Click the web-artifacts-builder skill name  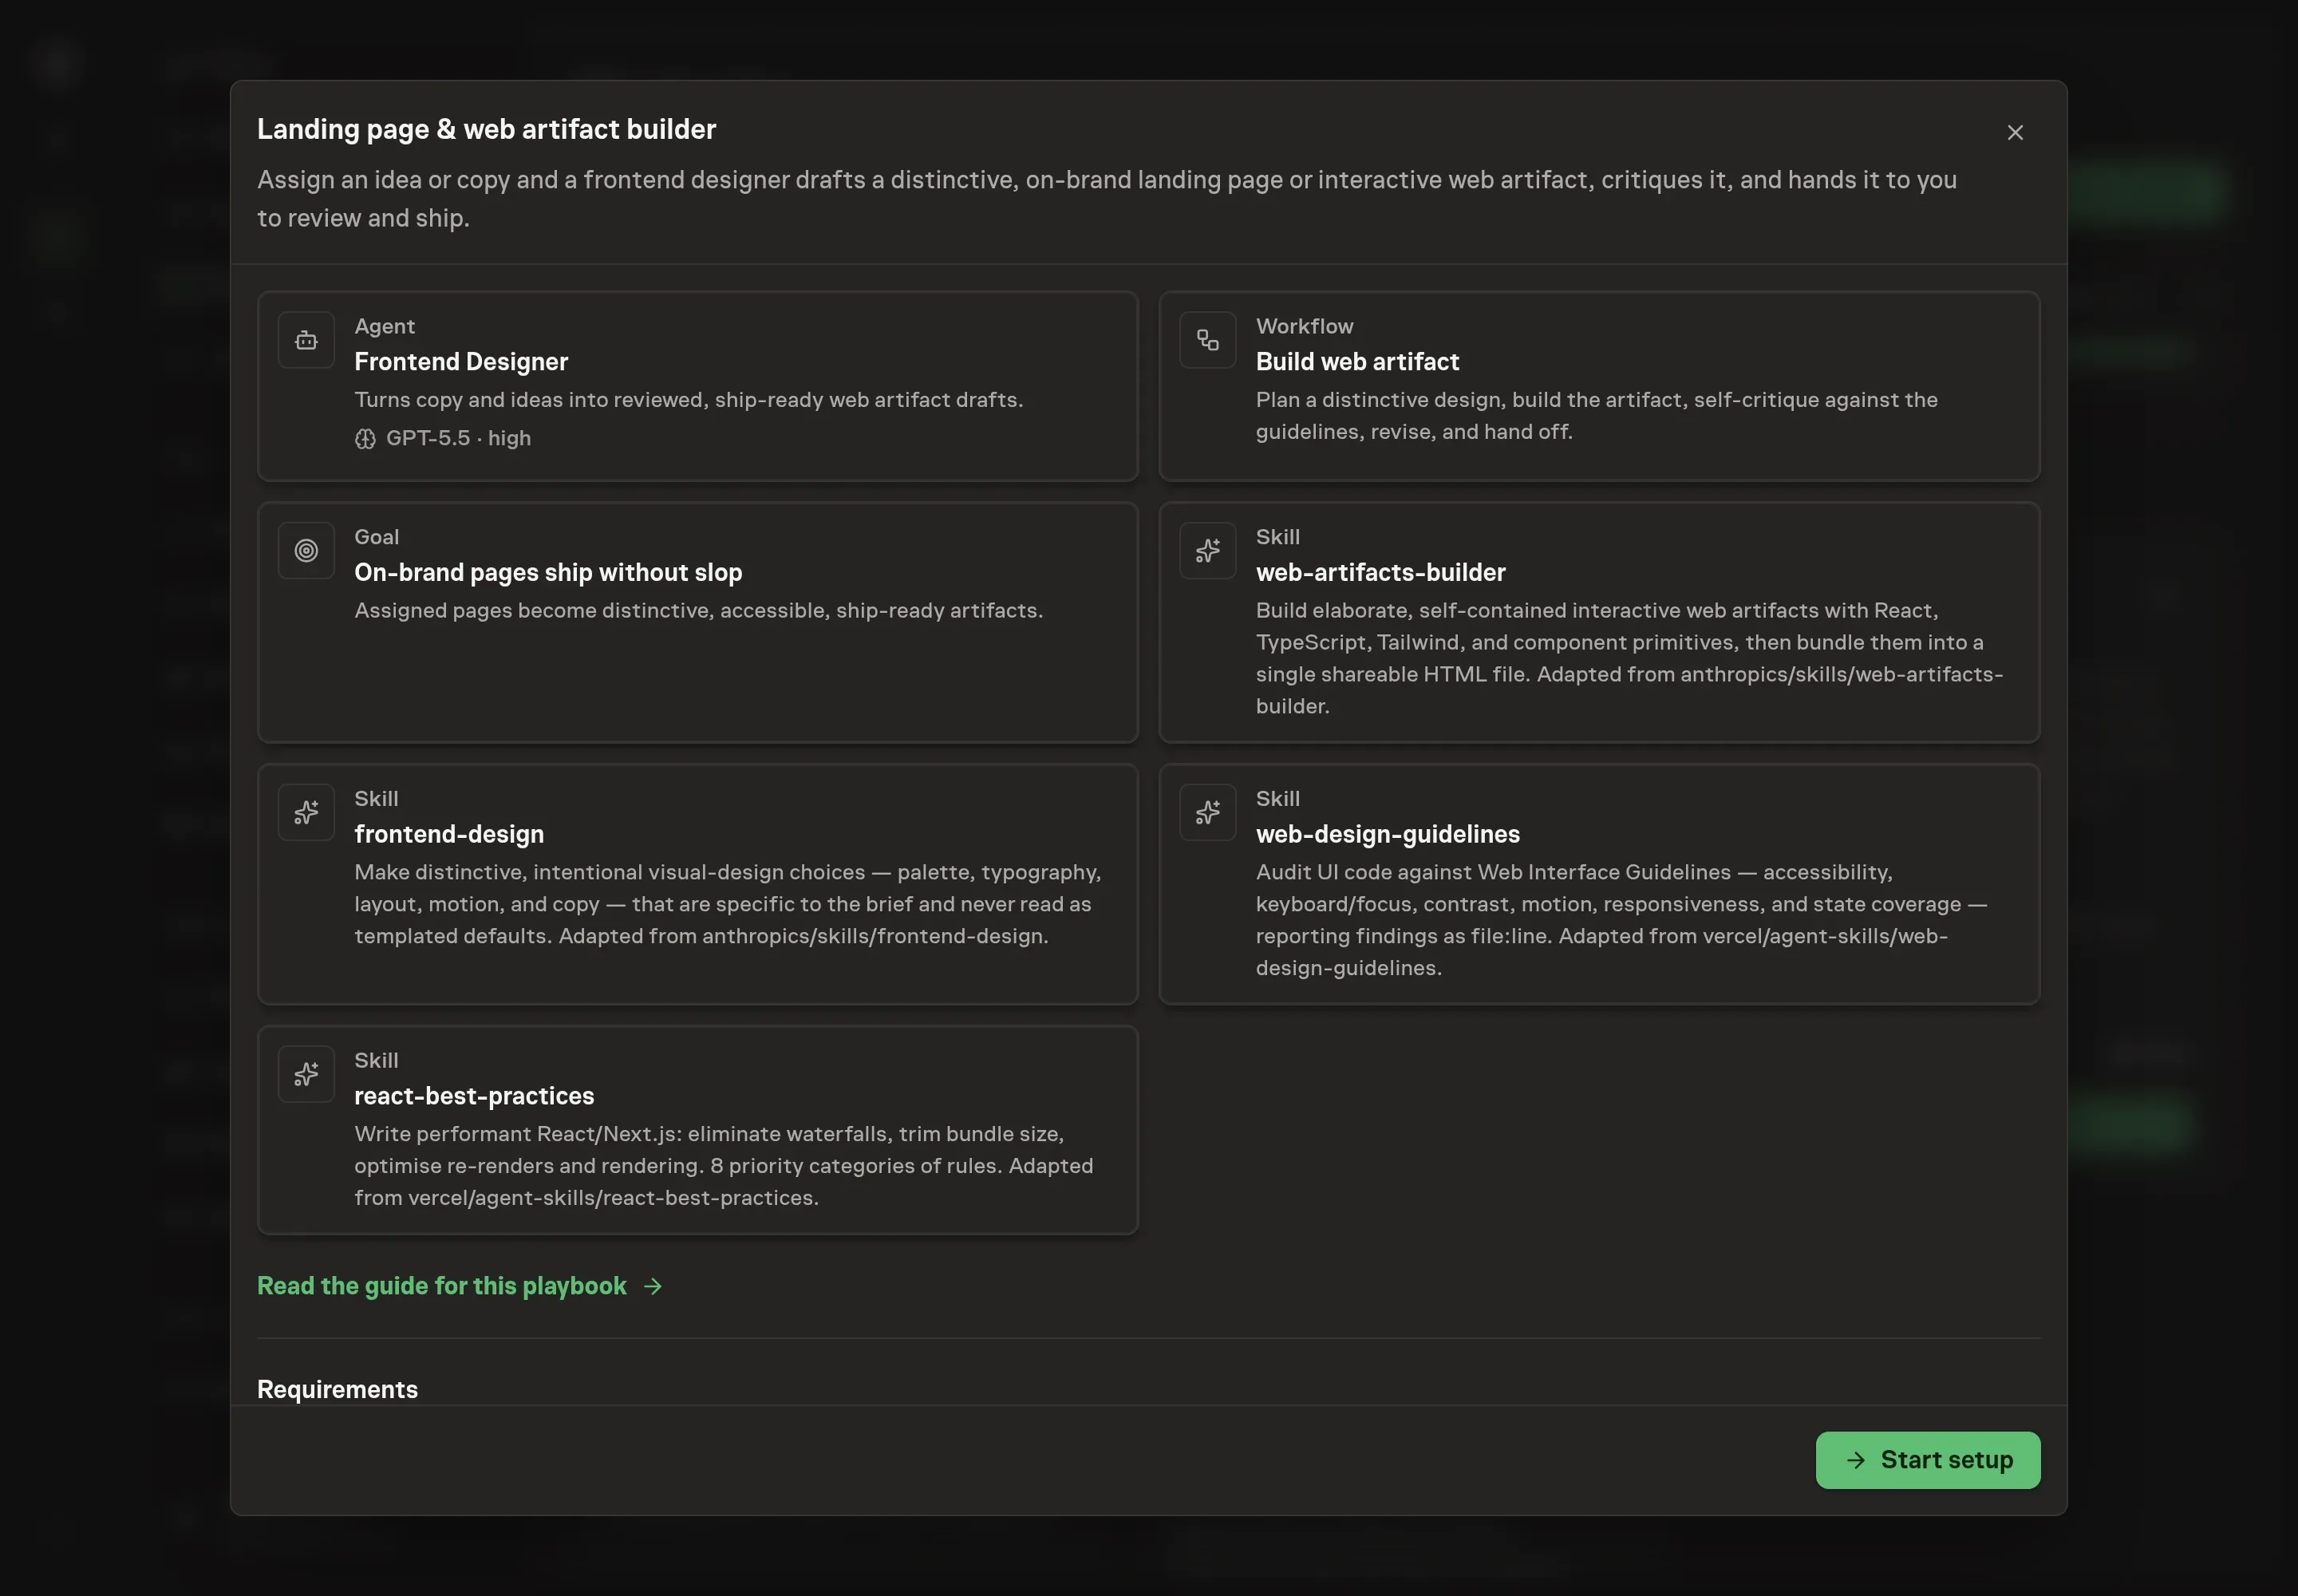1380,573
